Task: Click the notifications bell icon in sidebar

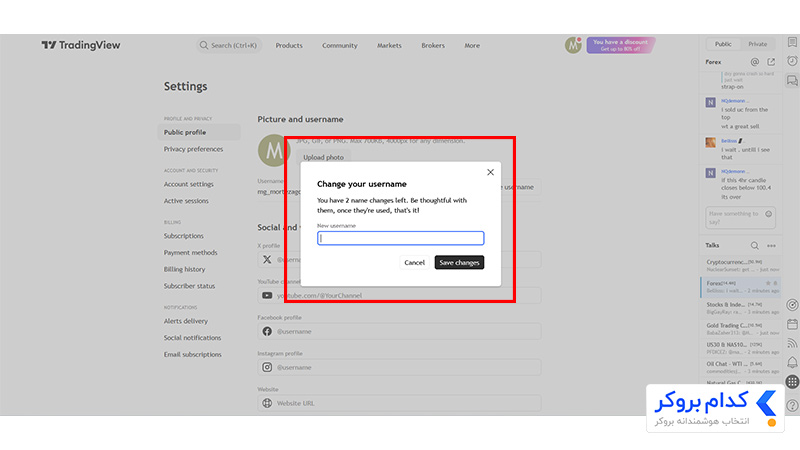Action: [792, 362]
